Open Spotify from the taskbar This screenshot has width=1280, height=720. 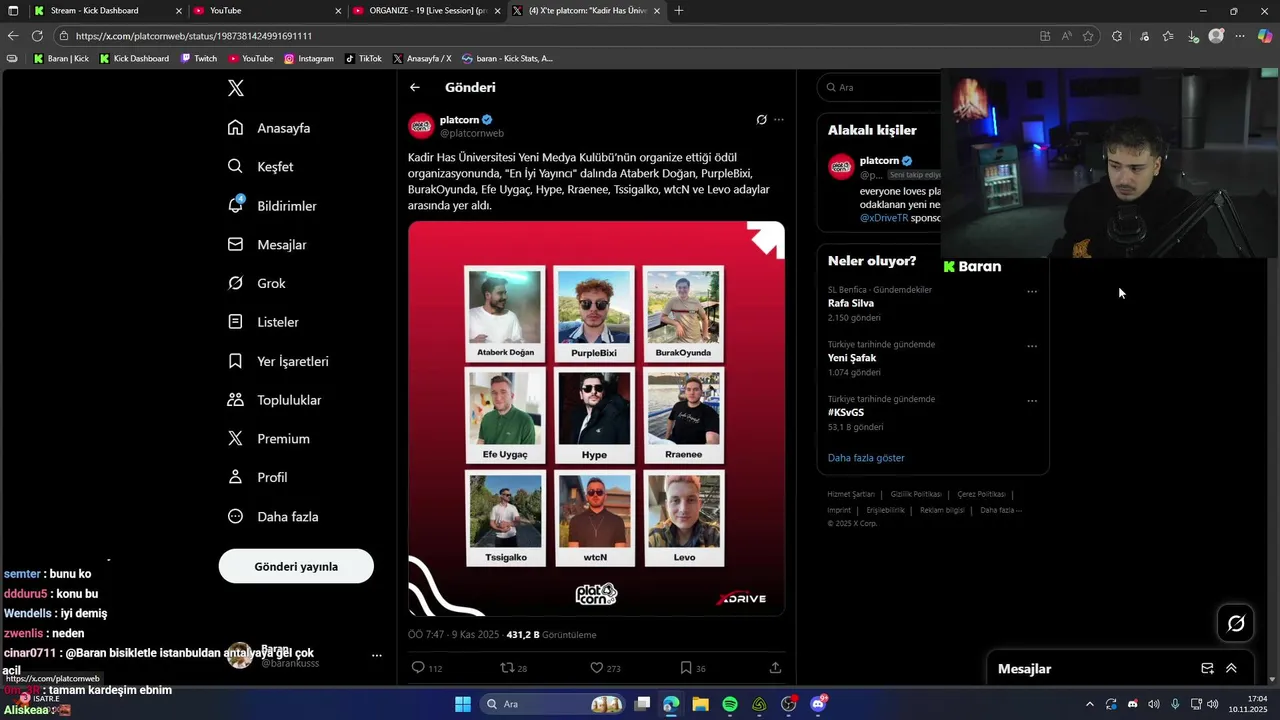(x=730, y=704)
